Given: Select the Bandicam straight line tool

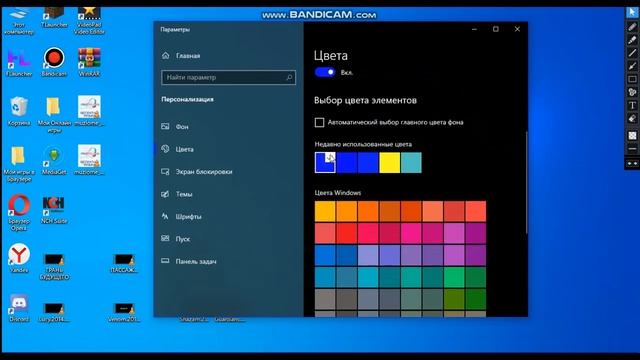Looking at the screenshot, I should (x=632, y=53).
